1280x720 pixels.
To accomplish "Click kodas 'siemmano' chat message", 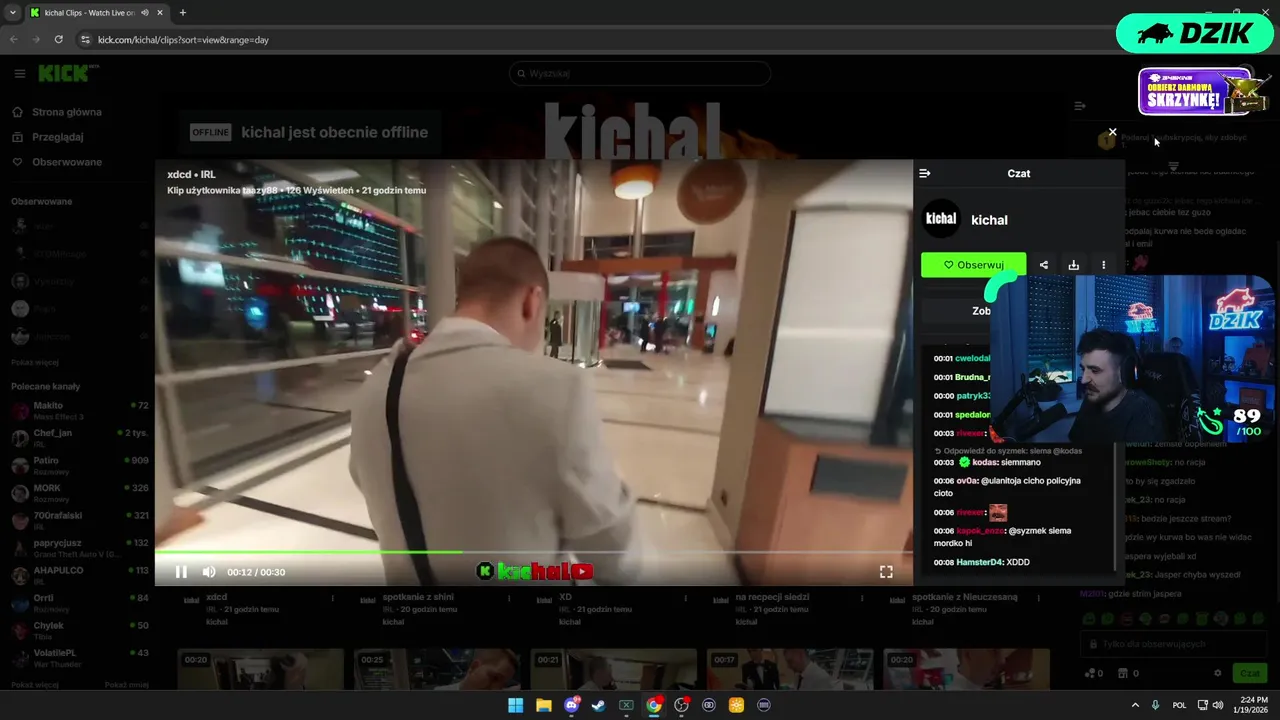I will (987, 462).
